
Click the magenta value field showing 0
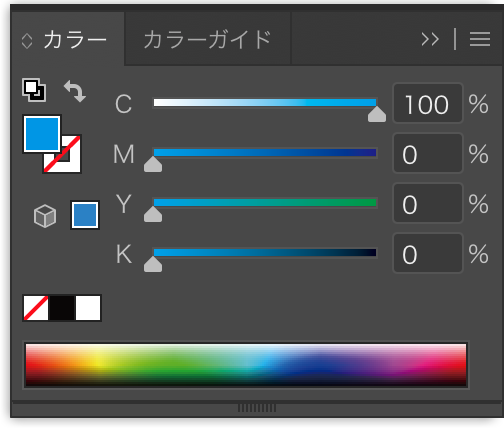(428, 153)
